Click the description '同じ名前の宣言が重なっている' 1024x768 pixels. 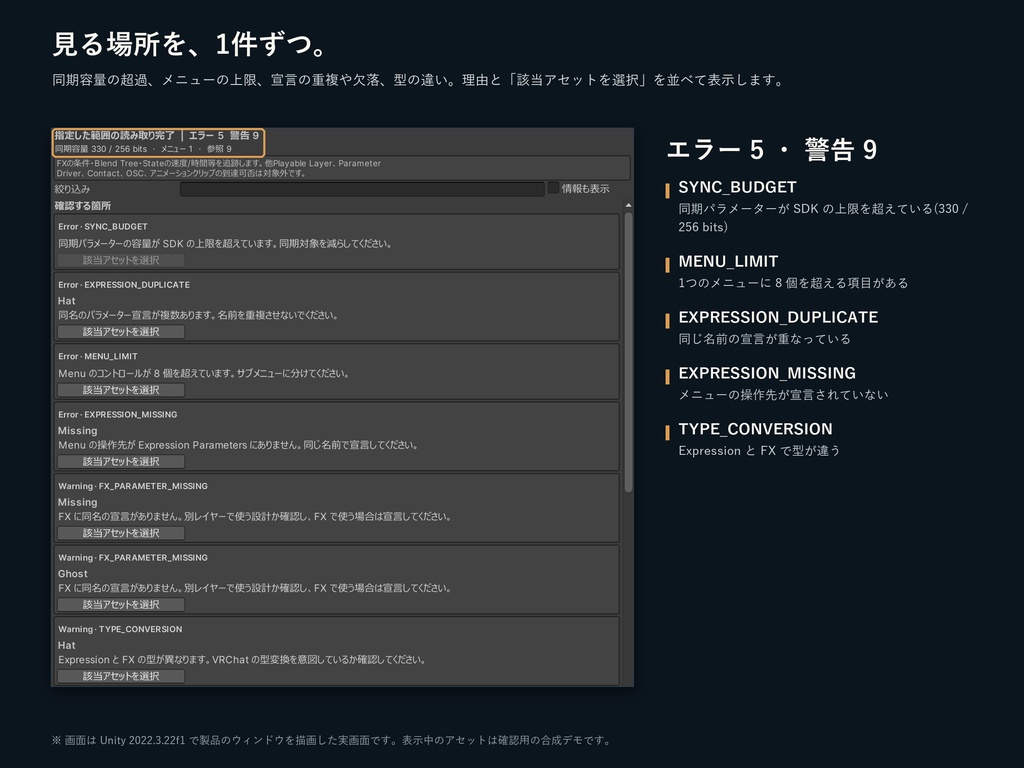pyautogui.click(x=765, y=339)
